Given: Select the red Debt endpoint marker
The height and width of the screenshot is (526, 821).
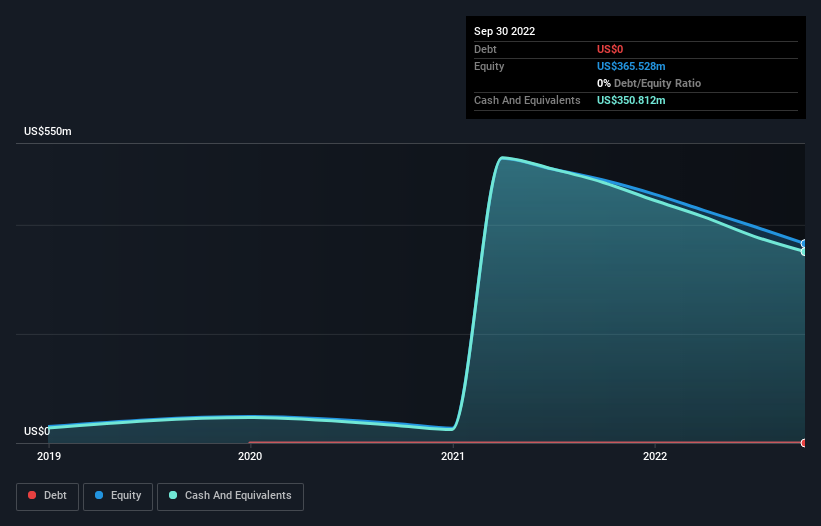Looking at the screenshot, I should [x=804, y=443].
